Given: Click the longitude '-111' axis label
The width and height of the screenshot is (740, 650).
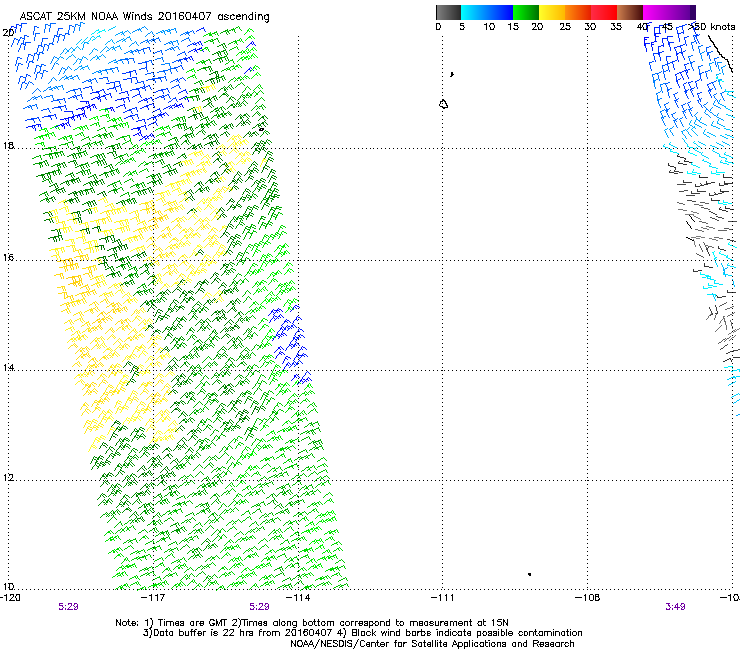Looking at the screenshot, I should [443, 598].
